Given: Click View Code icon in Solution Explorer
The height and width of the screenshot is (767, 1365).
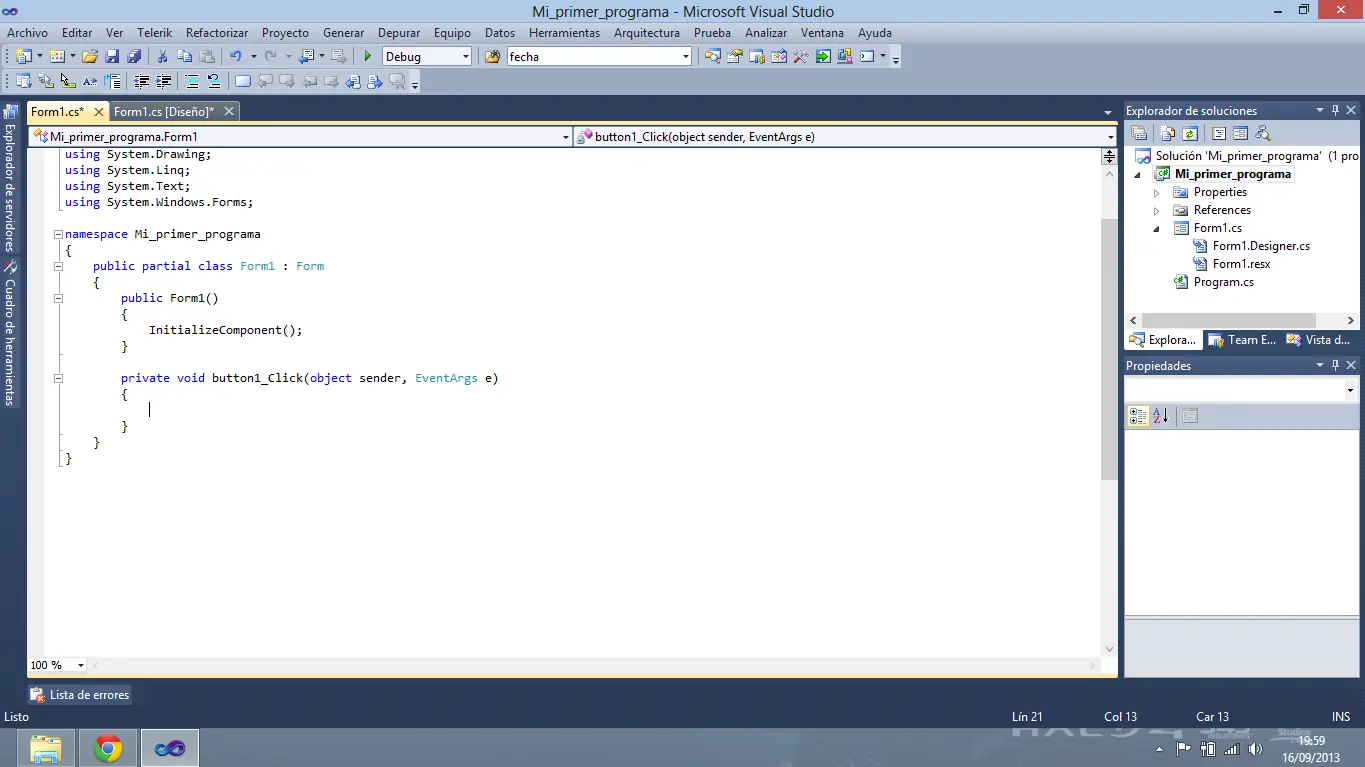Looking at the screenshot, I should pos(1219,133).
